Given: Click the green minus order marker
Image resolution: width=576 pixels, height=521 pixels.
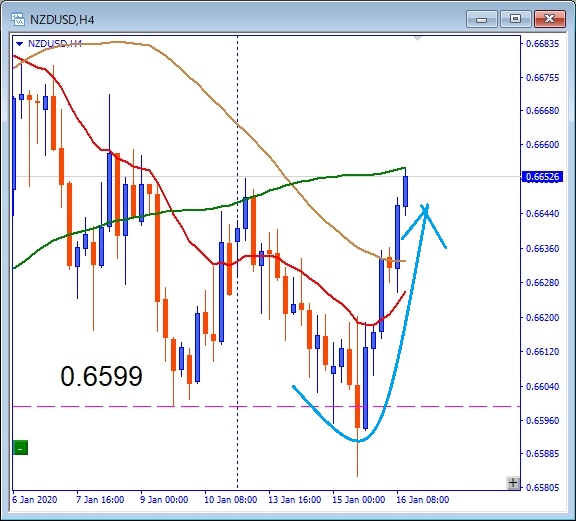Looking at the screenshot, I should [21, 448].
